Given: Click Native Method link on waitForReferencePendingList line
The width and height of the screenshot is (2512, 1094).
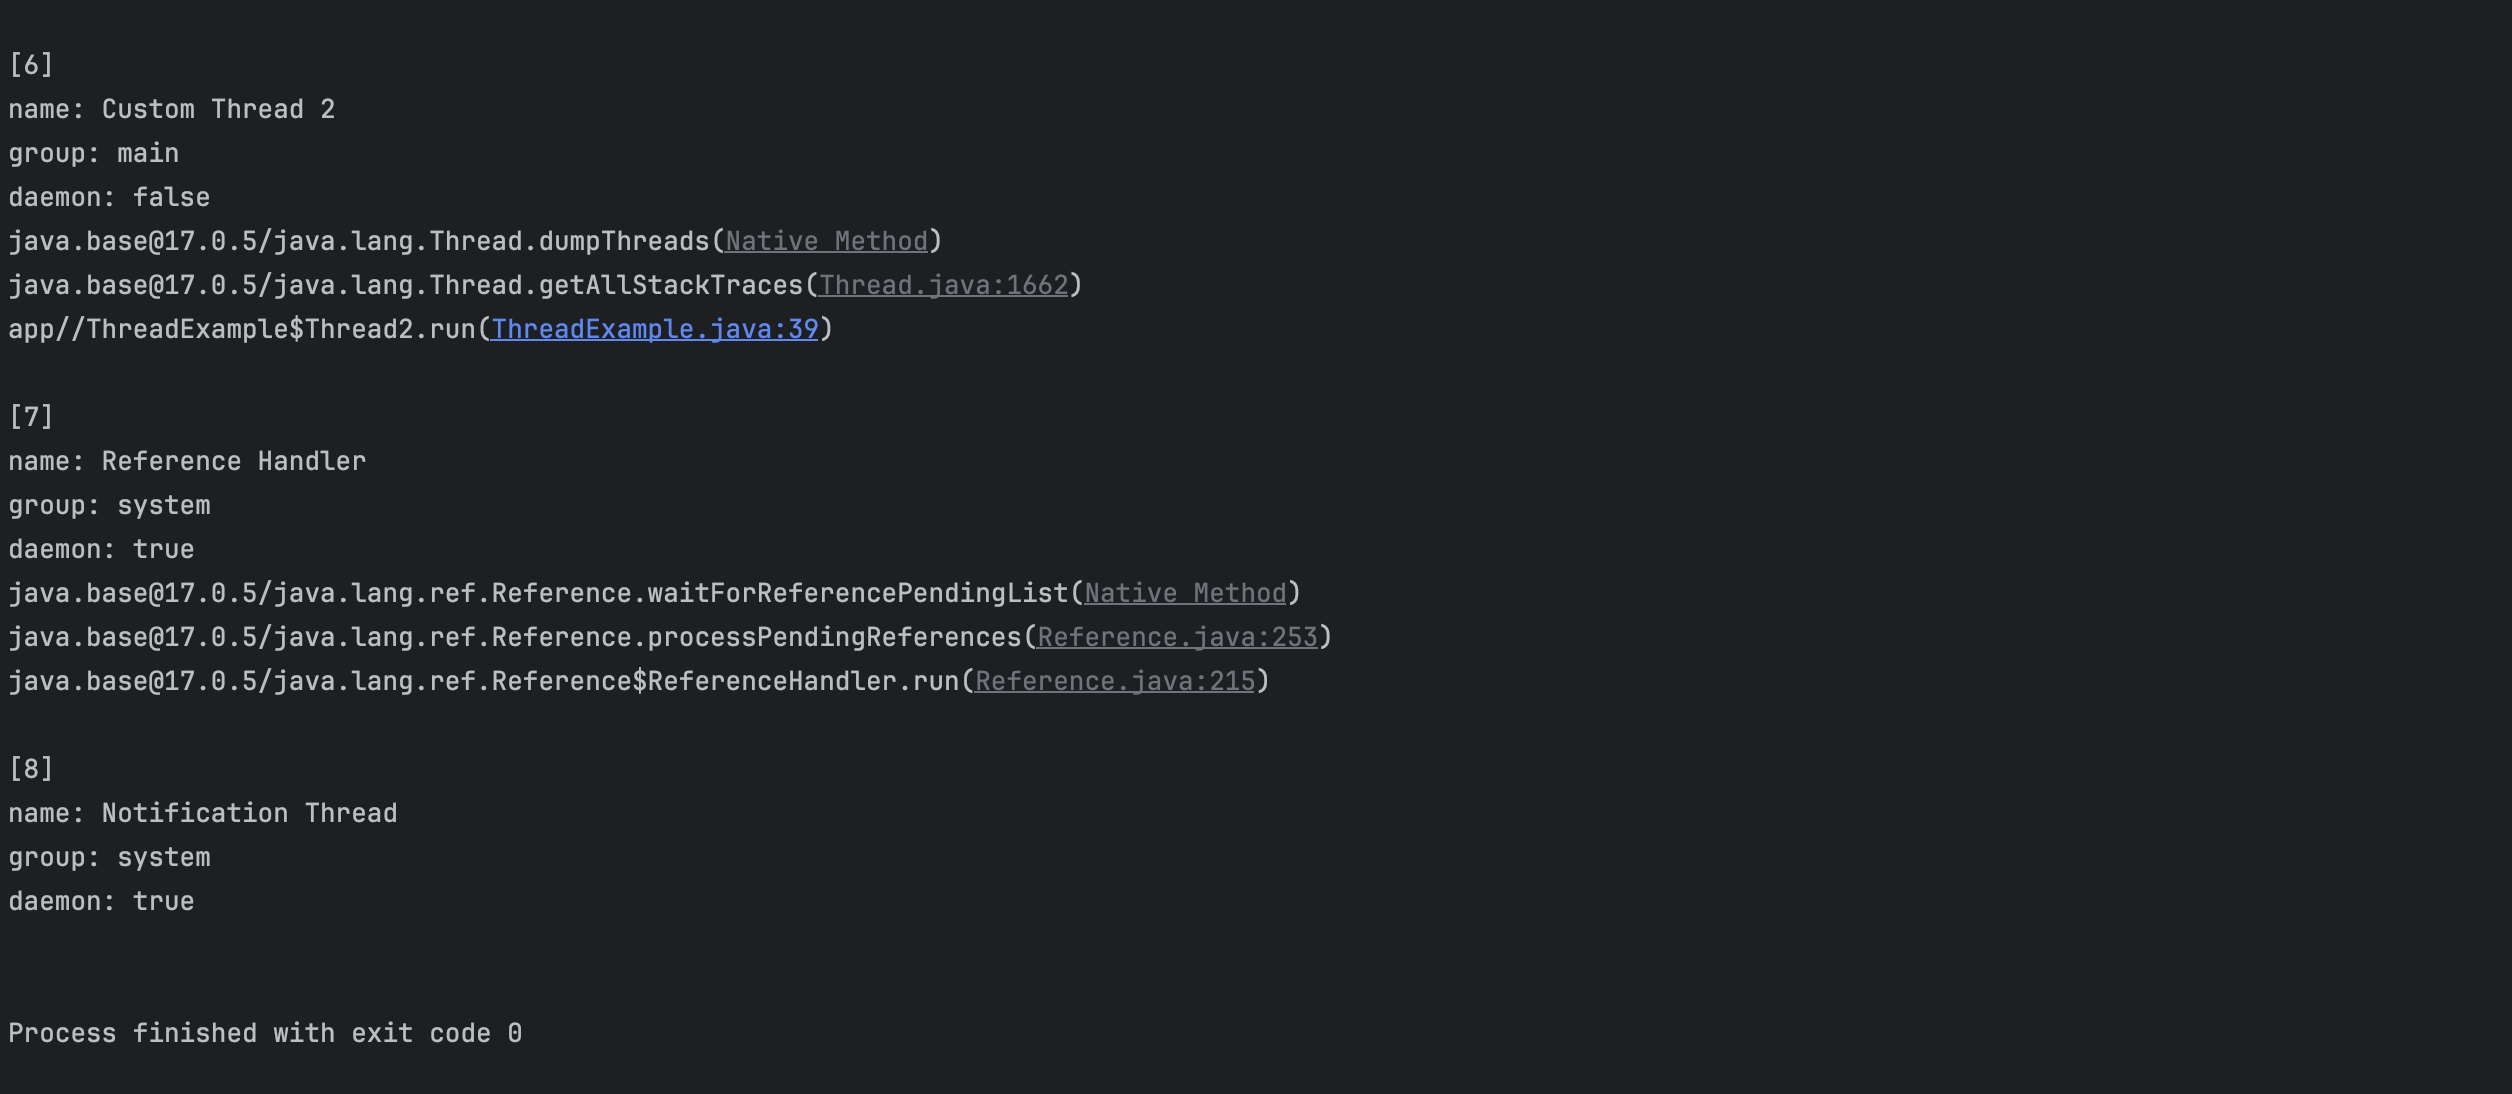Looking at the screenshot, I should pyautogui.click(x=1186, y=593).
